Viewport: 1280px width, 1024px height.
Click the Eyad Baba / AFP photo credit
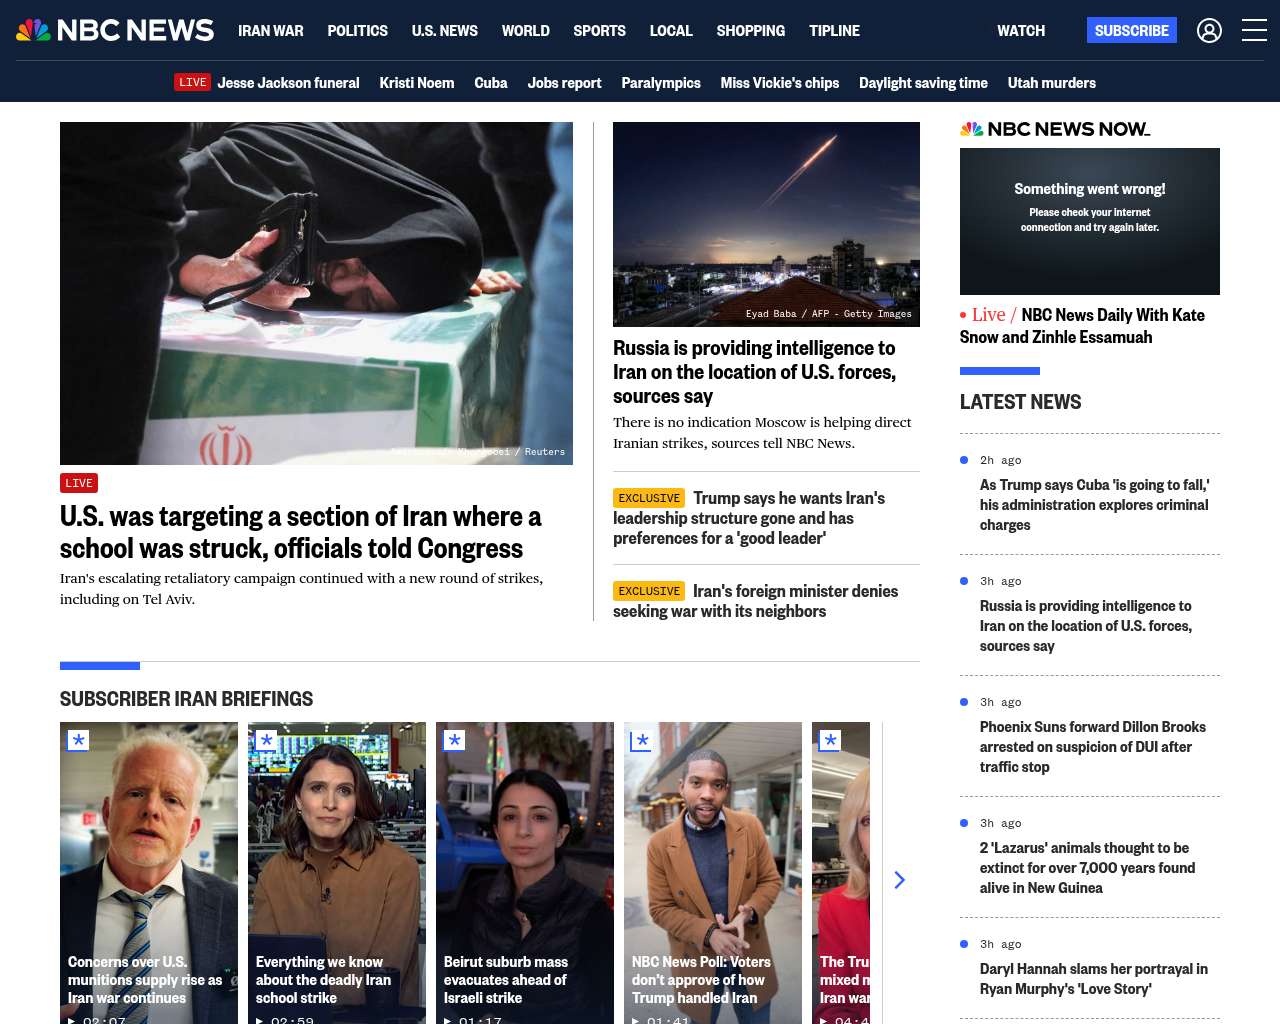coord(829,313)
